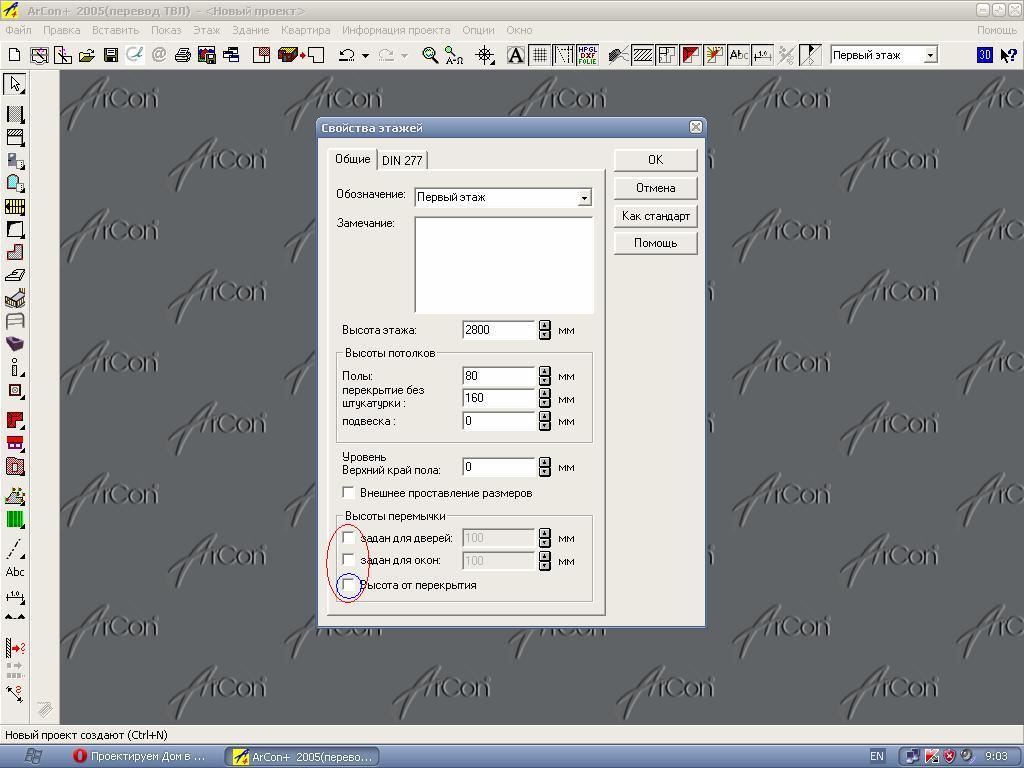Enable 'Внешнее проставление размеров' checkbox

[349, 492]
